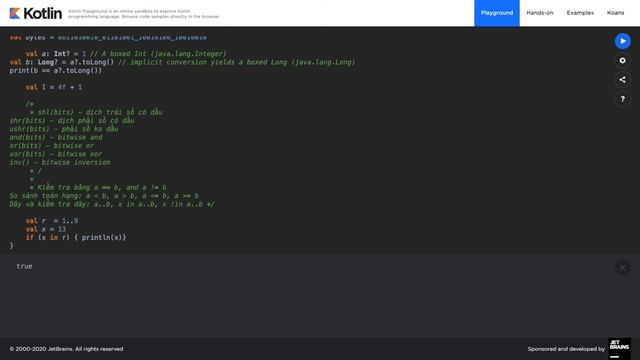Click the JetBrains copyright text
This screenshot has width=640, height=360.
point(66,349)
